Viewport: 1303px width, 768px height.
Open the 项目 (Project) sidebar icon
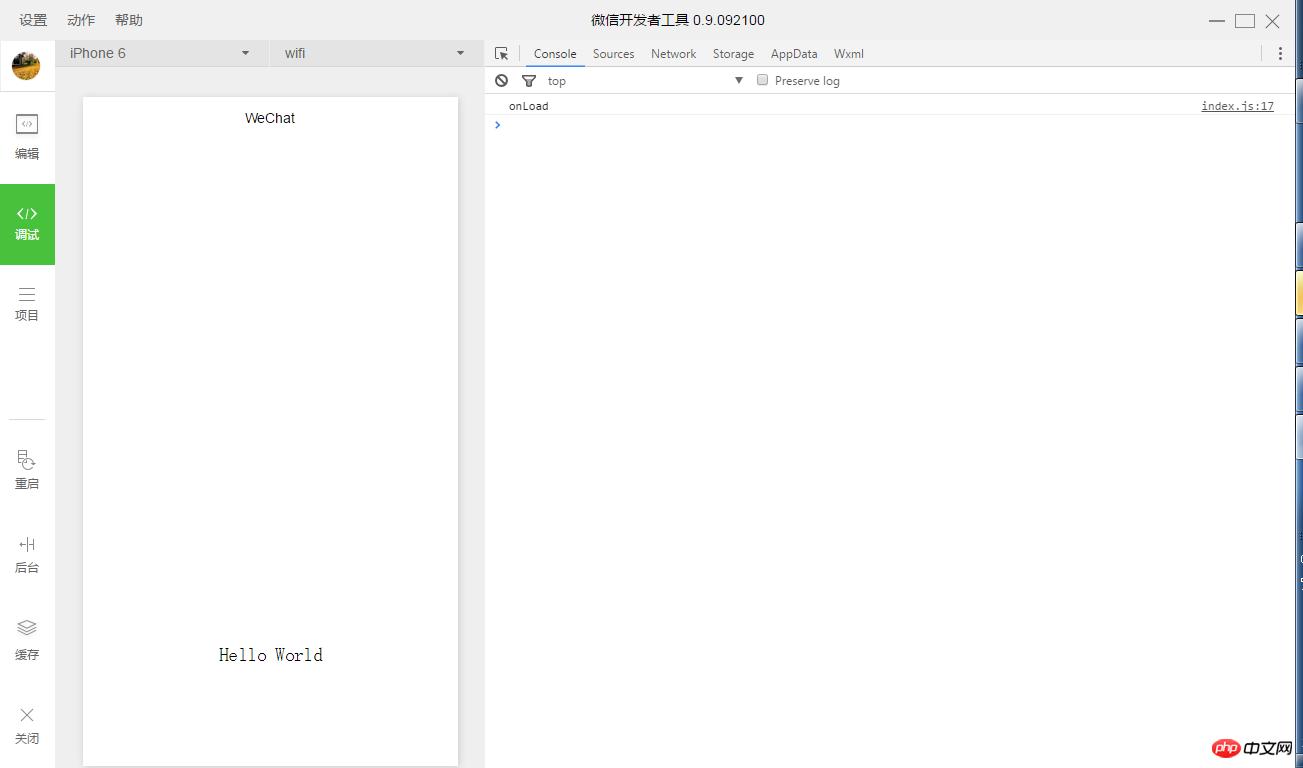click(27, 294)
